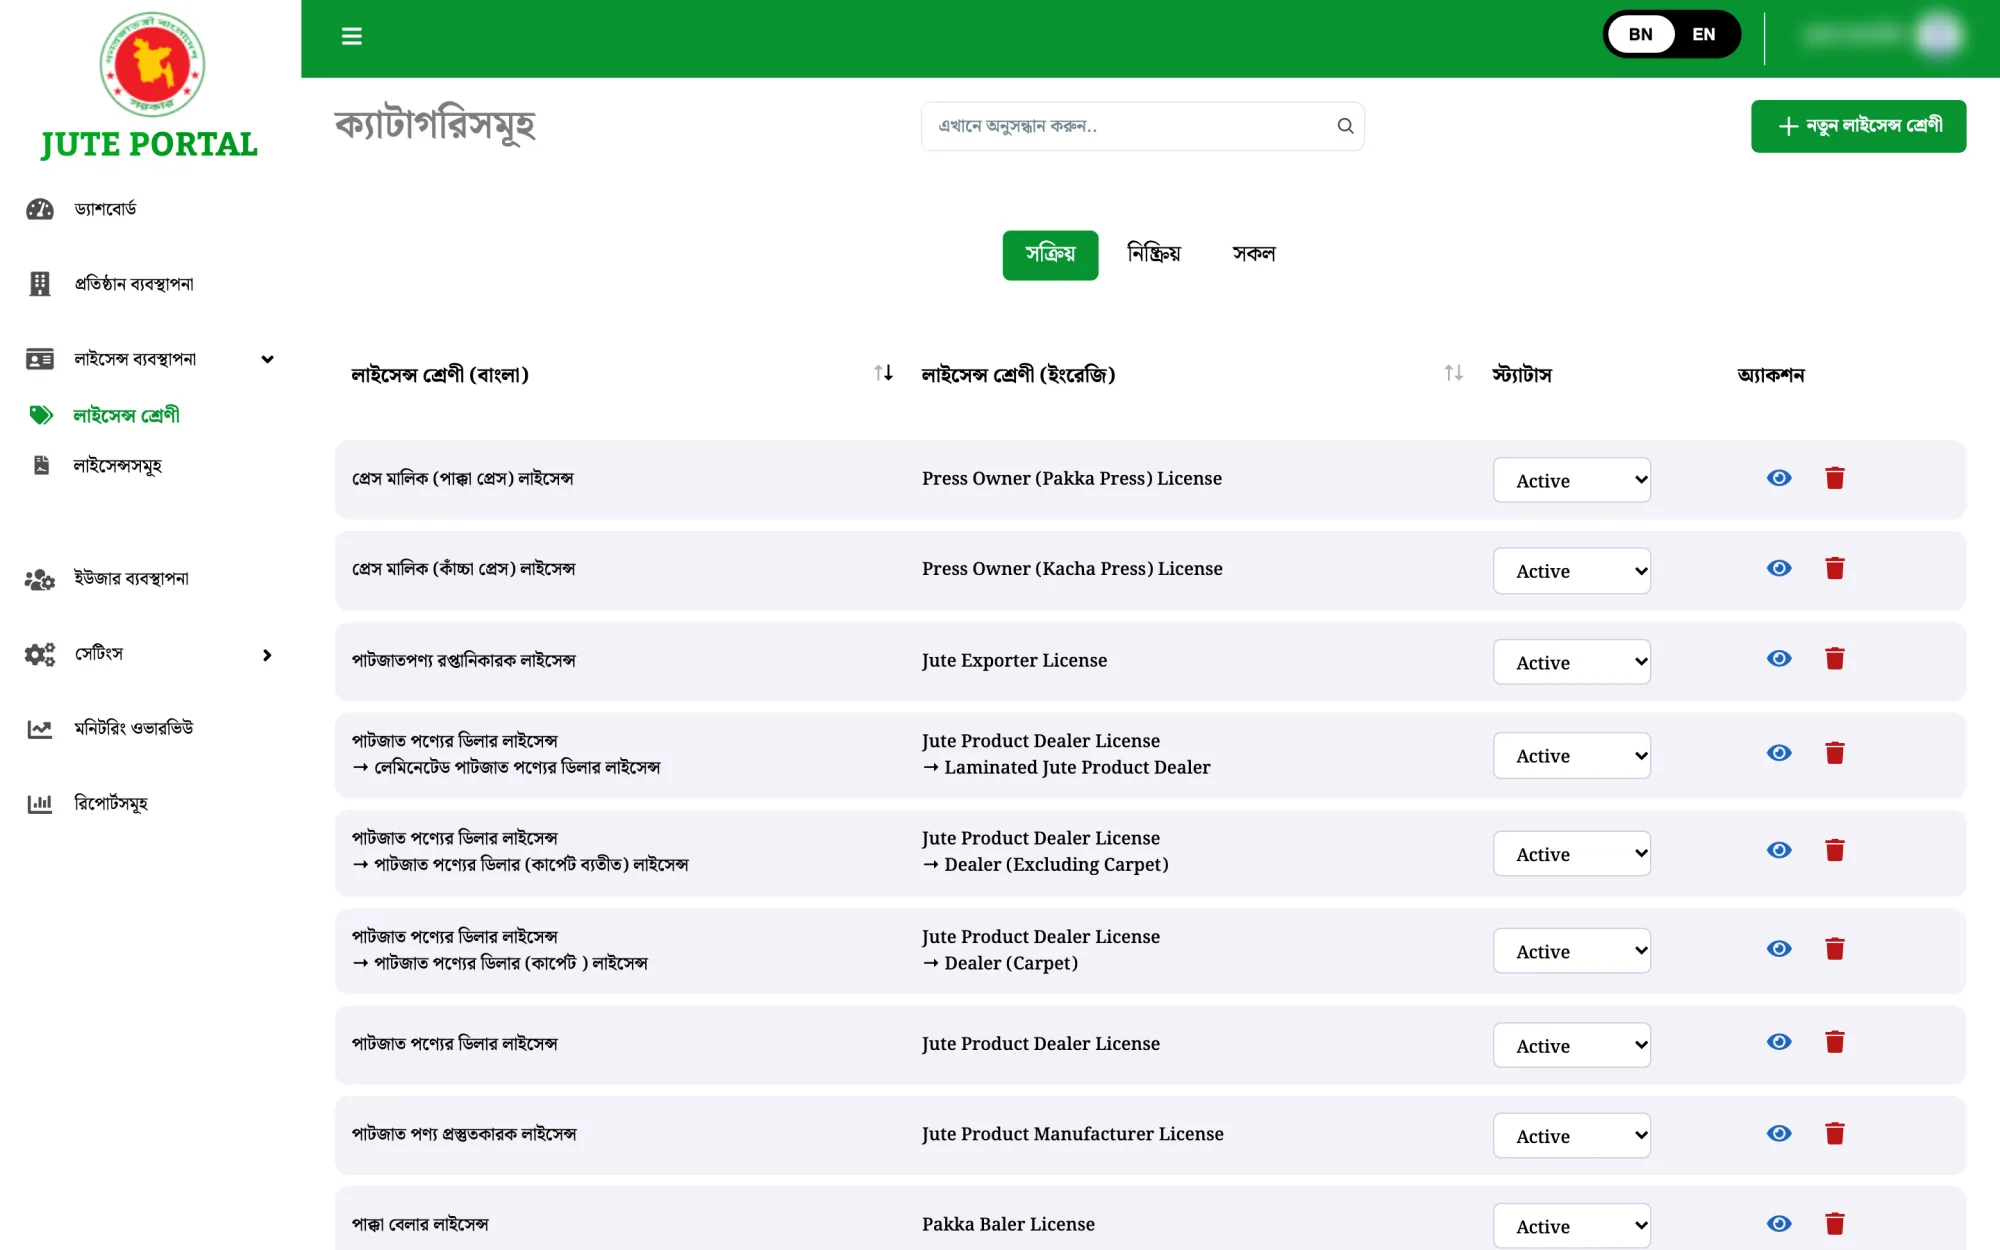The height and width of the screenshot is (1250, 2000).
Task: Switch language toggle to EN
Action: click(x=1703, y=35)
